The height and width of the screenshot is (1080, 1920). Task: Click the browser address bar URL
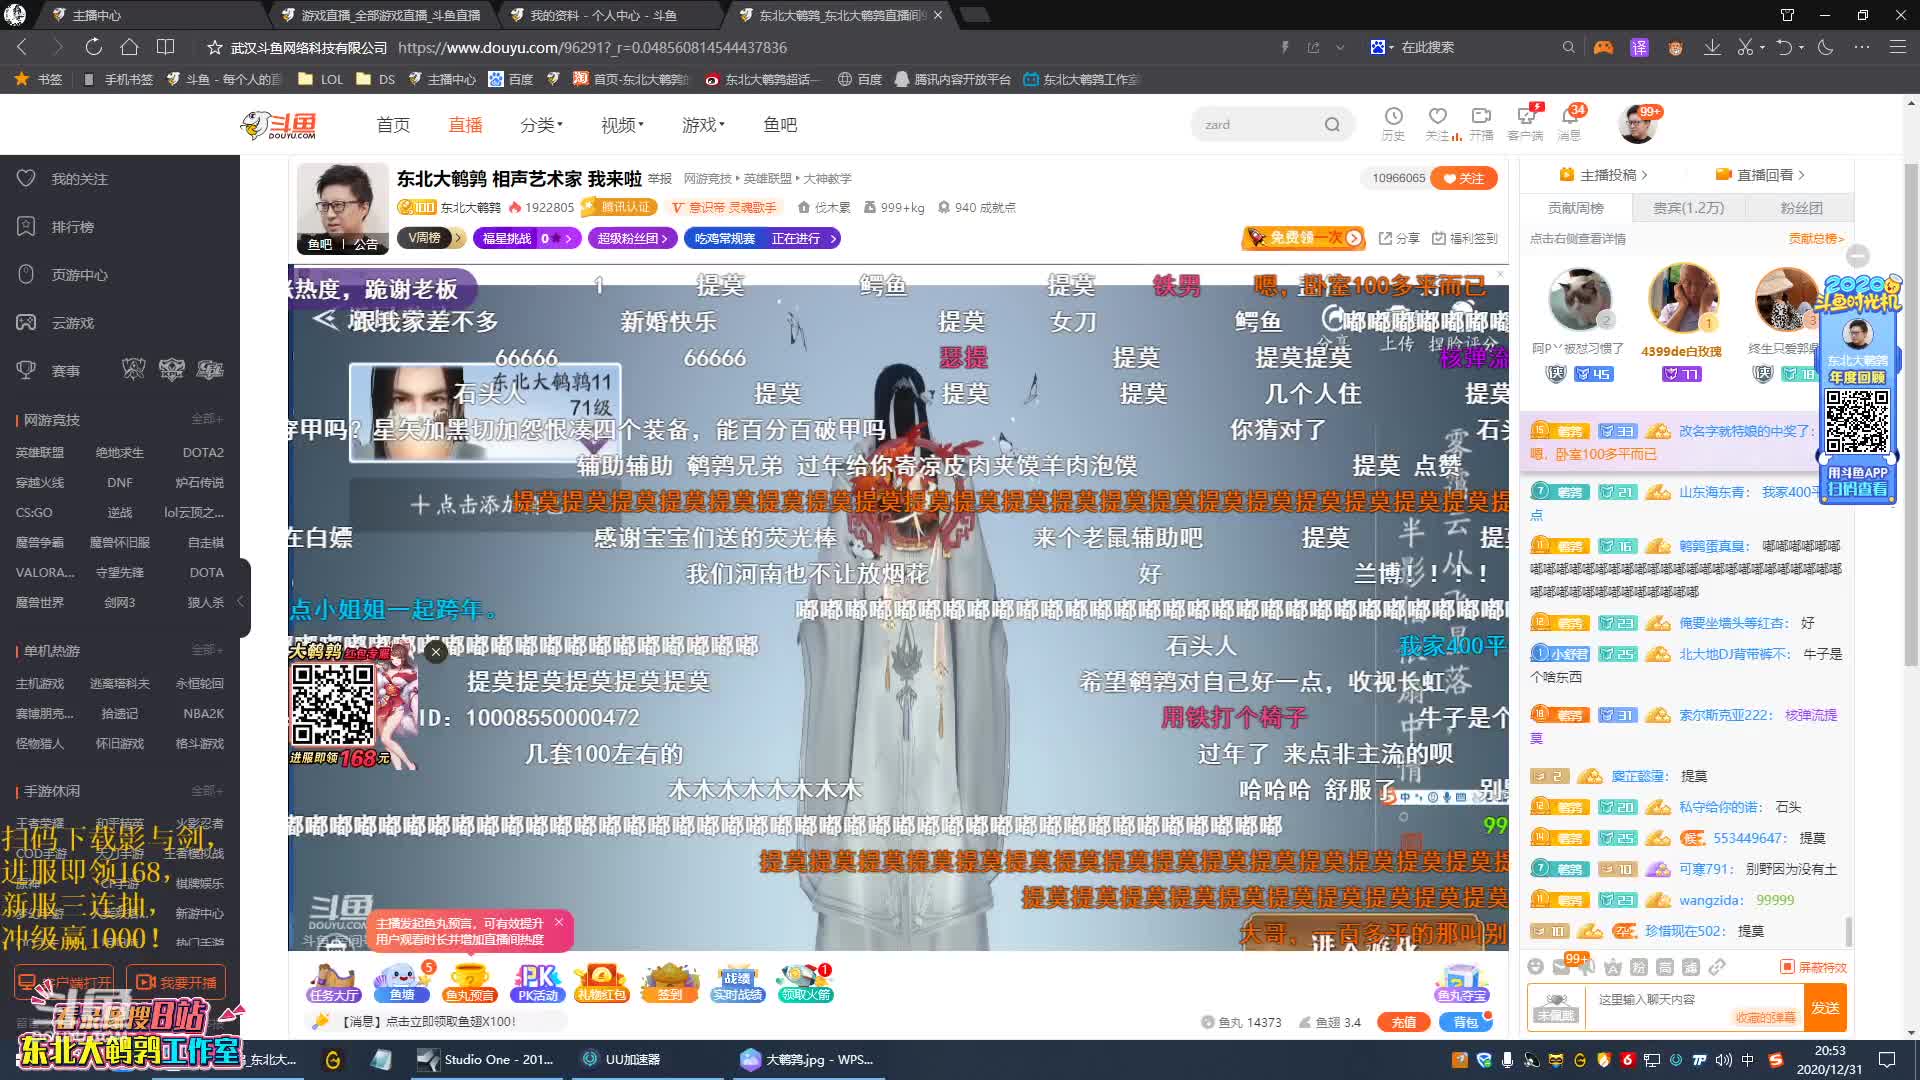(592, 47)
